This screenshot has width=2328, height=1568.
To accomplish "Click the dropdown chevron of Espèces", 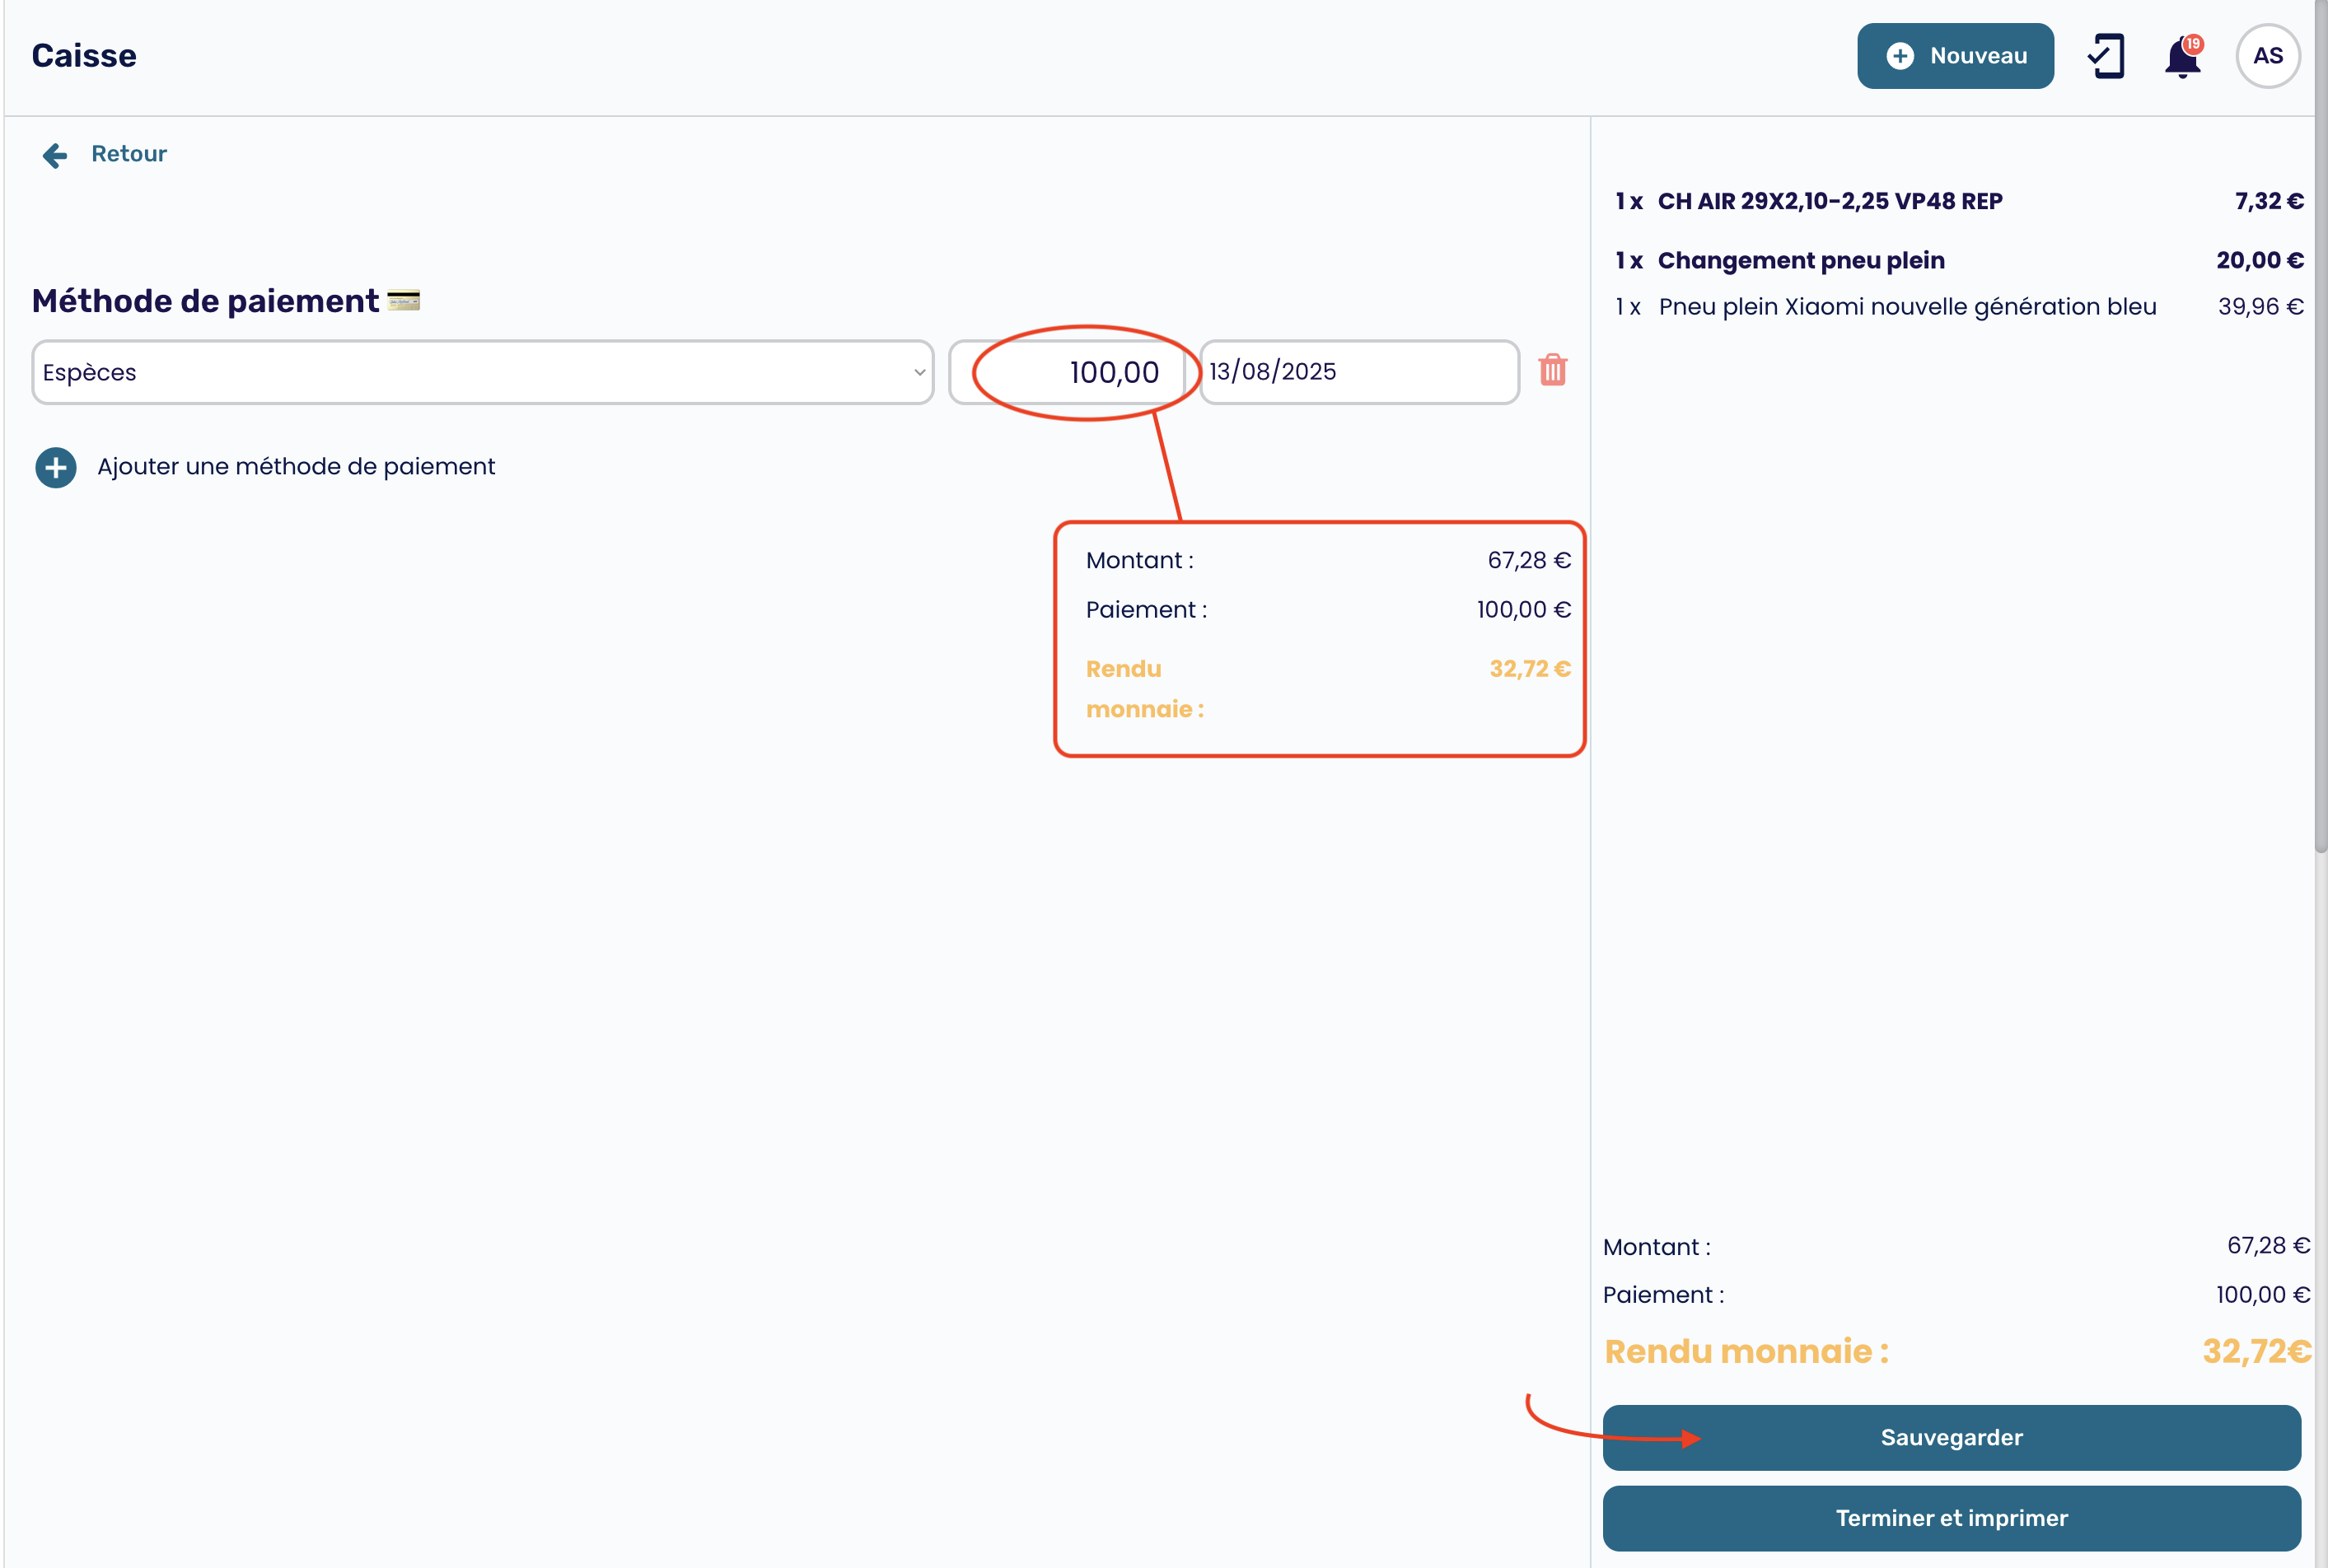I will click(919, 372).
